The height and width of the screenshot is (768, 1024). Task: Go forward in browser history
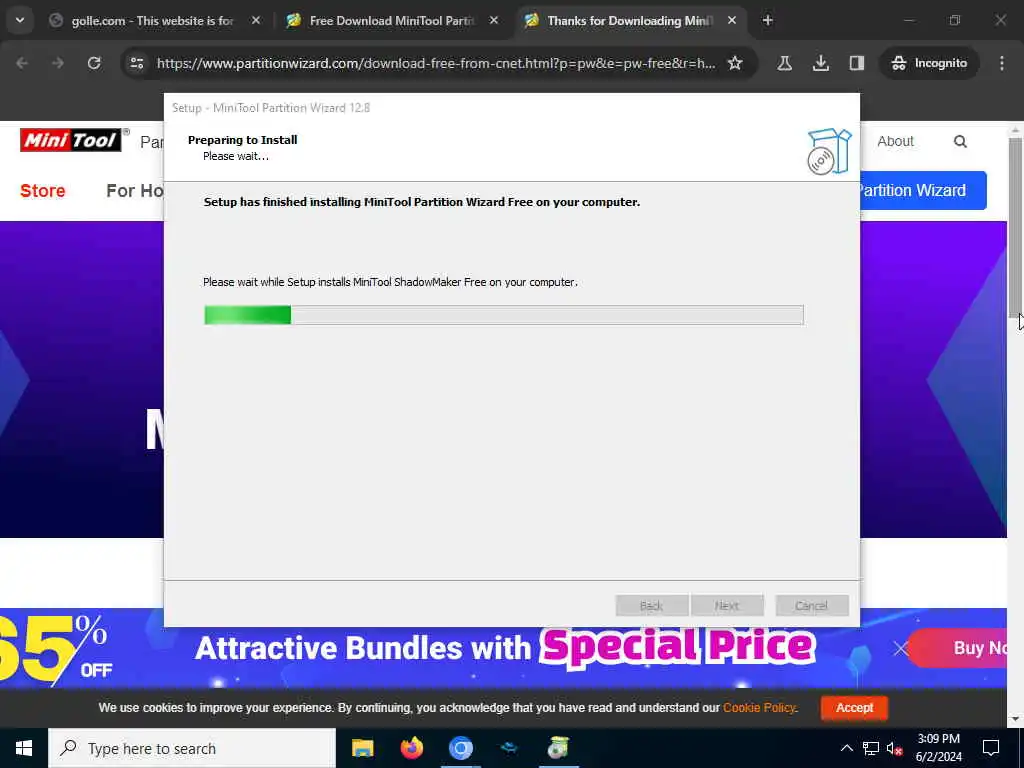(x=58, y=63)
